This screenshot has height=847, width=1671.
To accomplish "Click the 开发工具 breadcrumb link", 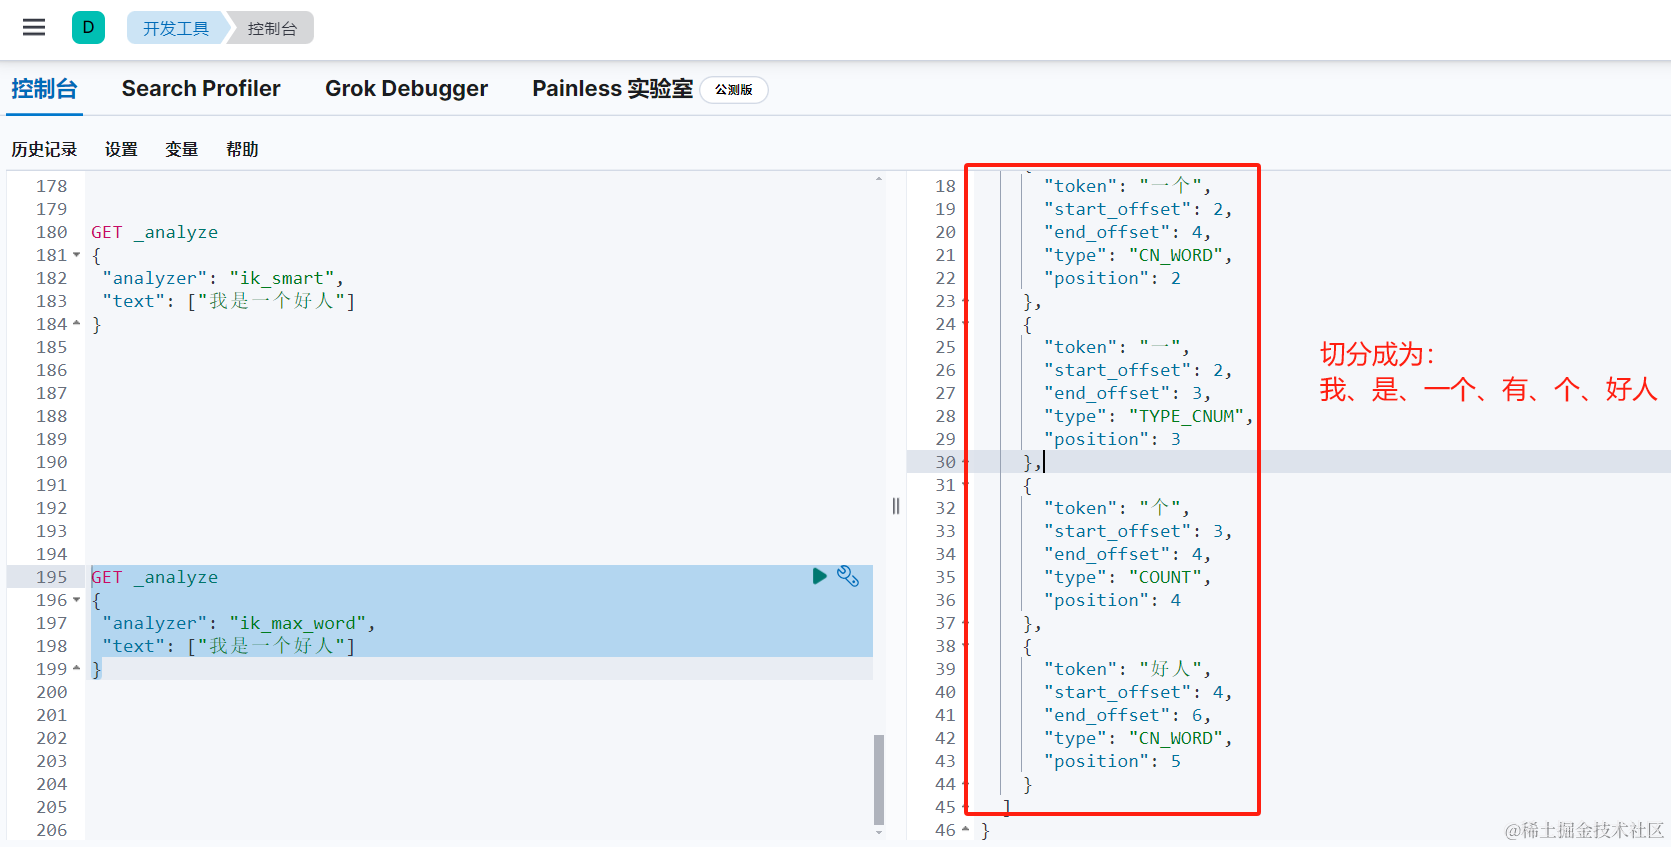I will (x=176, y=28).
